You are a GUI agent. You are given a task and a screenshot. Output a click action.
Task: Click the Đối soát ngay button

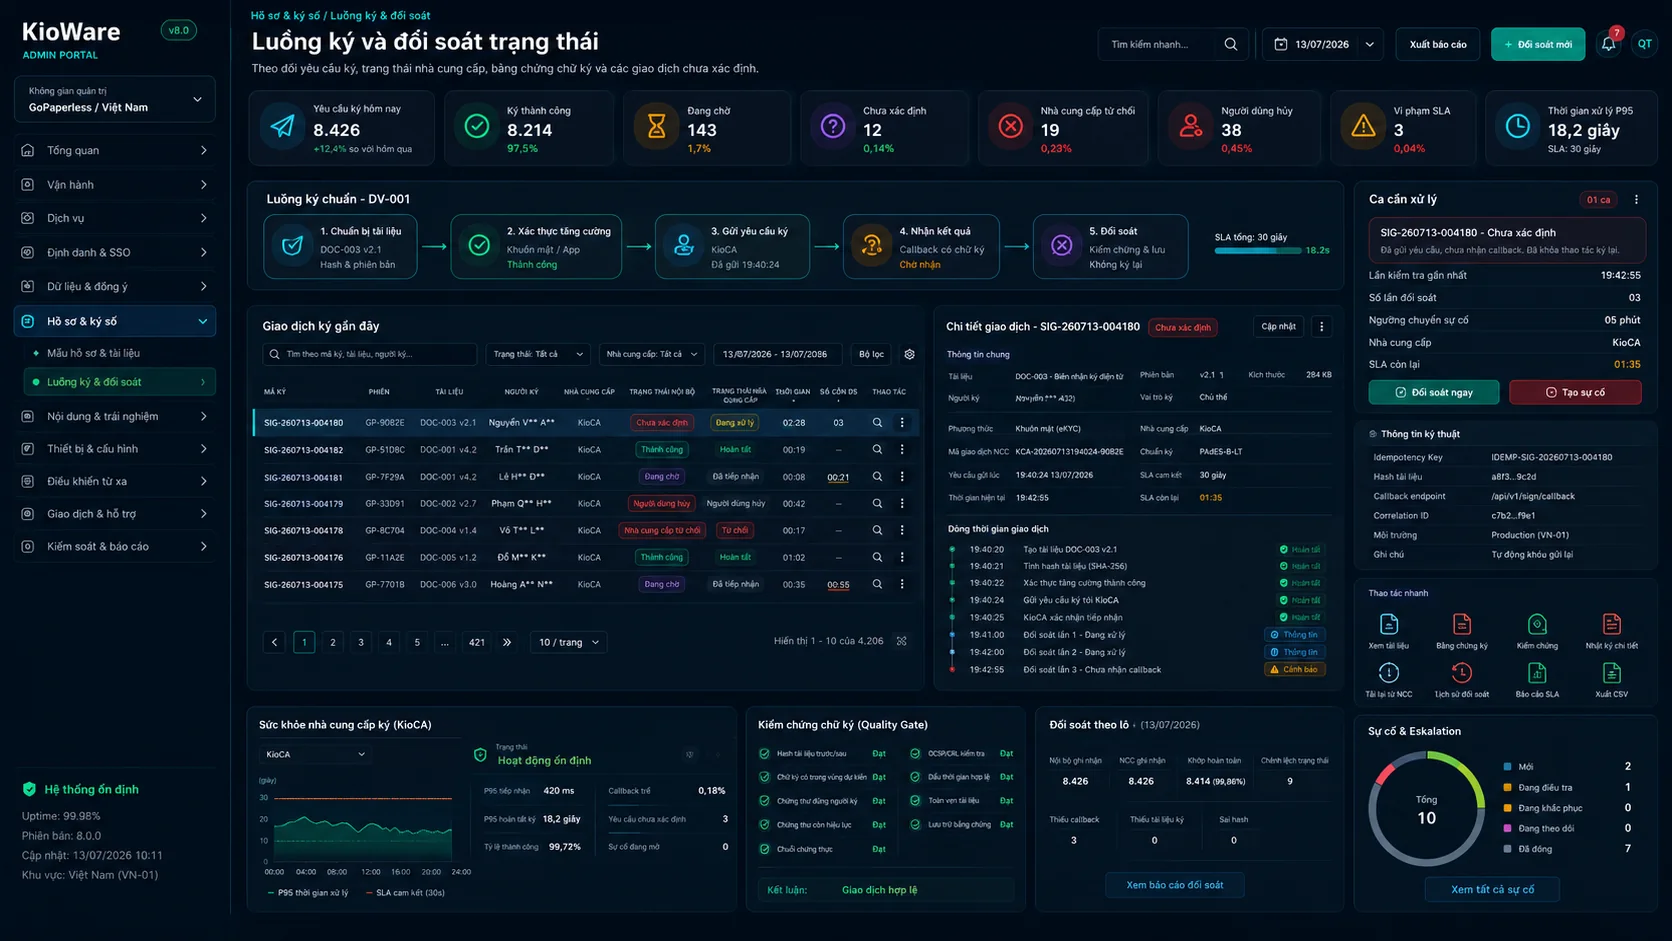pos(1433,392)
